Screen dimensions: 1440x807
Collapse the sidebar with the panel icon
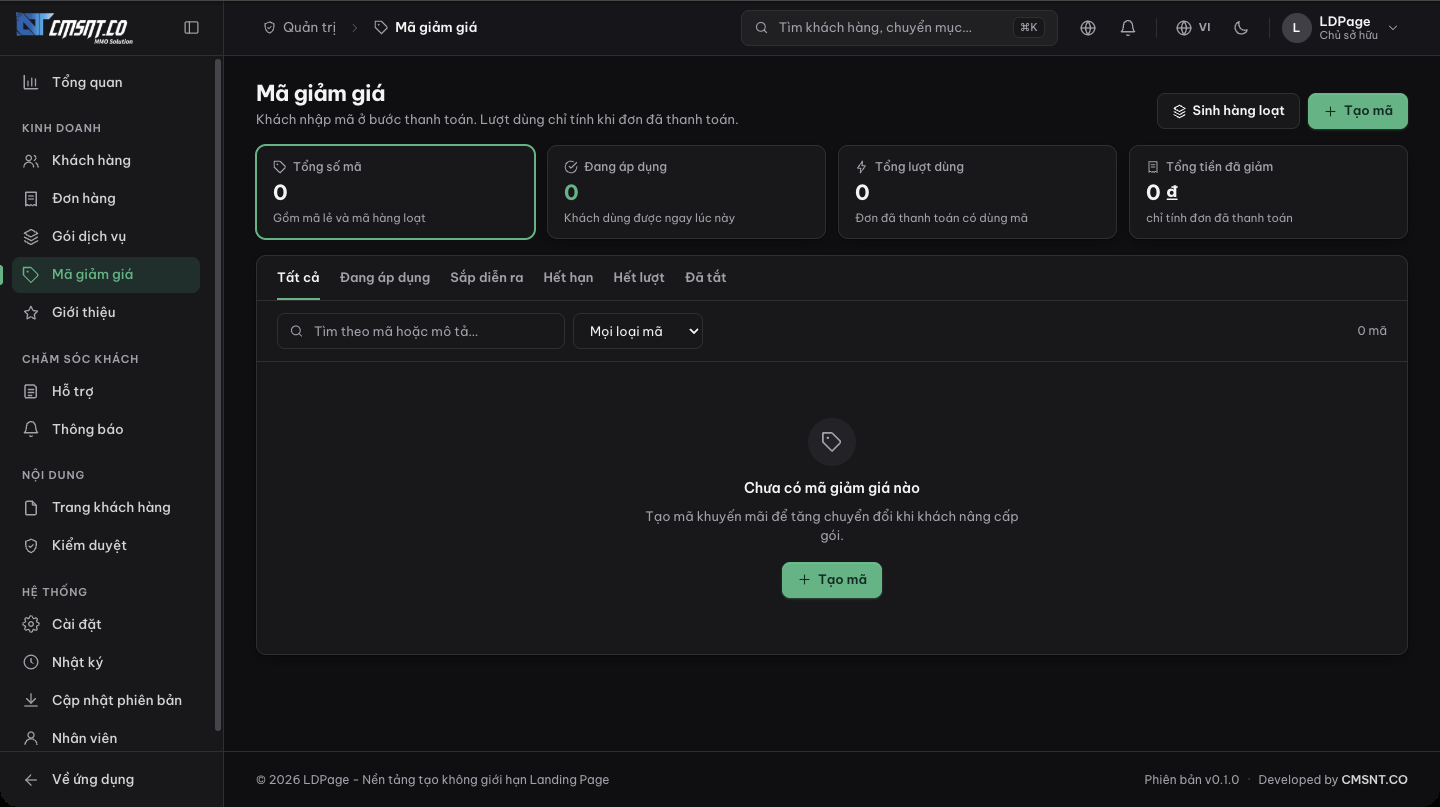tap(192, 28)
